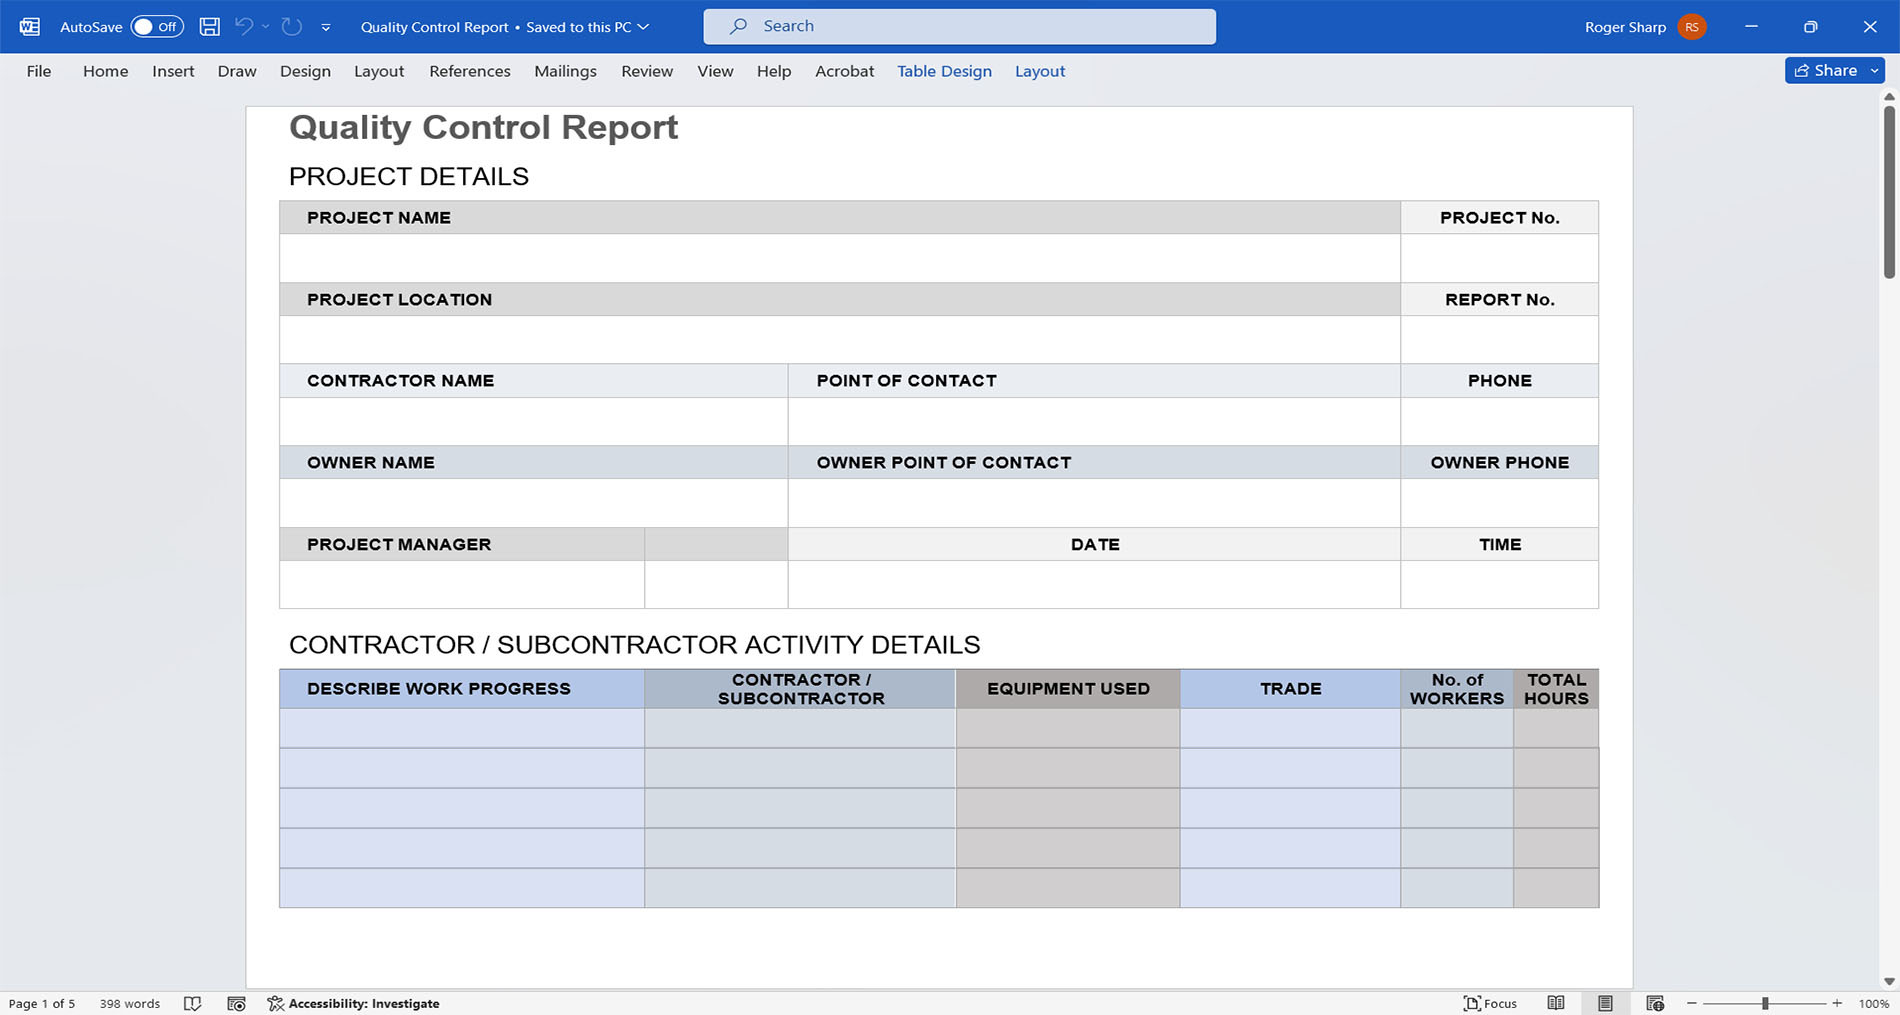Click the empty cell under OWNER PHONE
The width and height of the screenshot is (1900, 1015).
[x=1499, y=503]
